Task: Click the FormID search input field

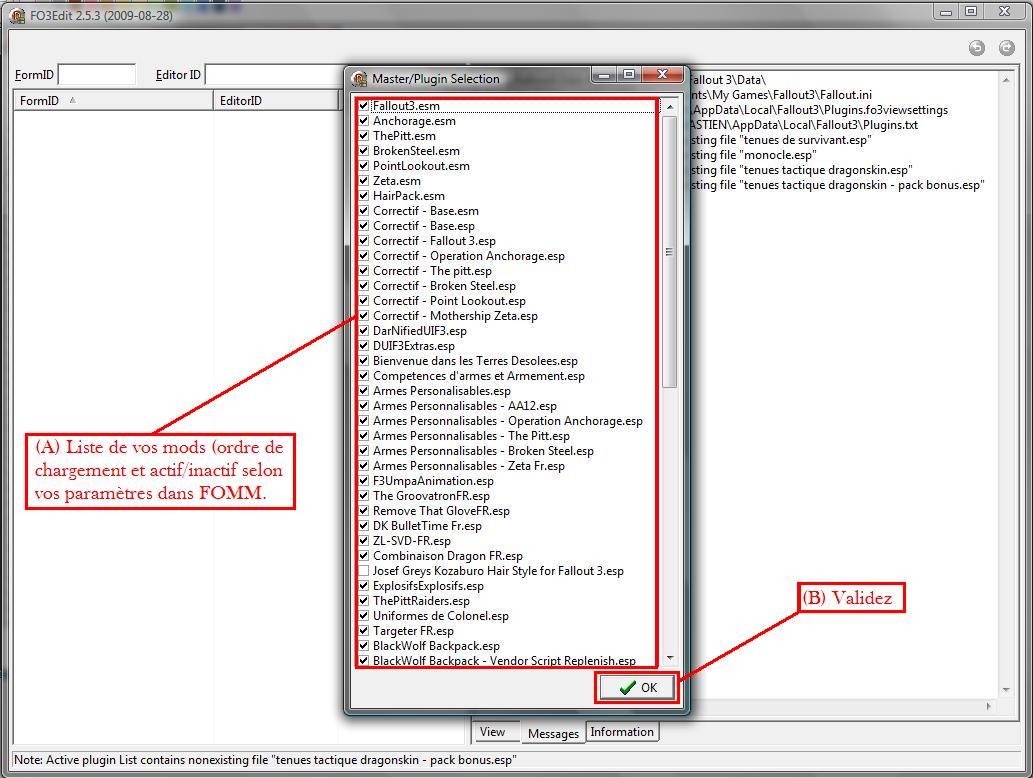Action: (97, 75)
